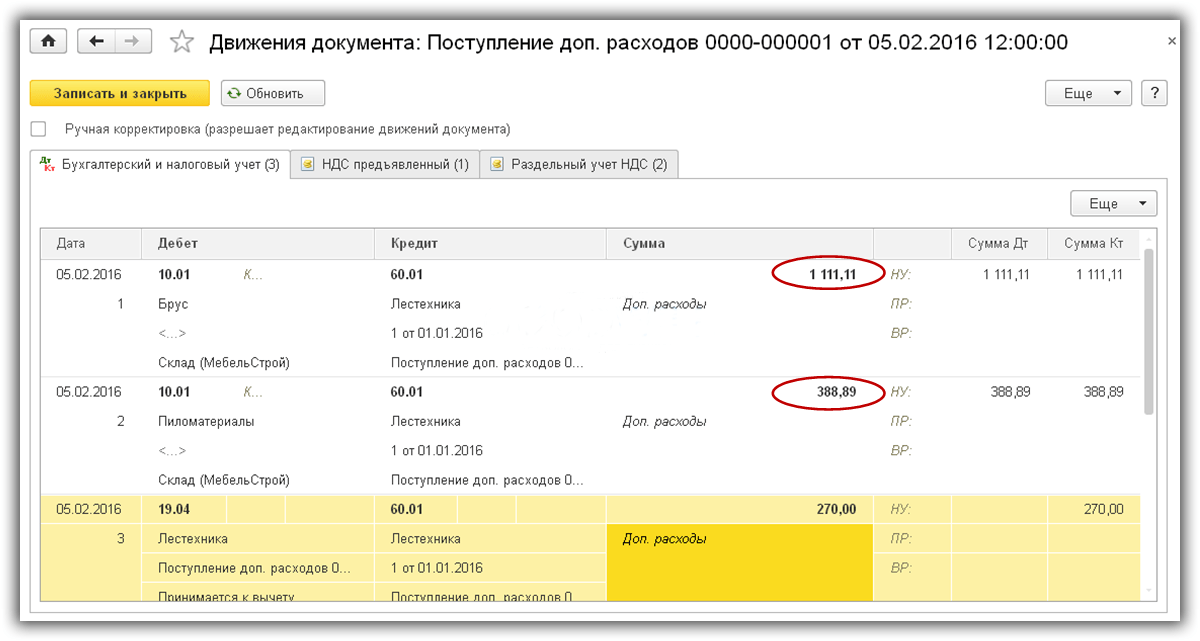Image resolution: width=1200 pixels, height=641 pixels.
Task: Go back with the left arrow
Action: pos(96,41)
